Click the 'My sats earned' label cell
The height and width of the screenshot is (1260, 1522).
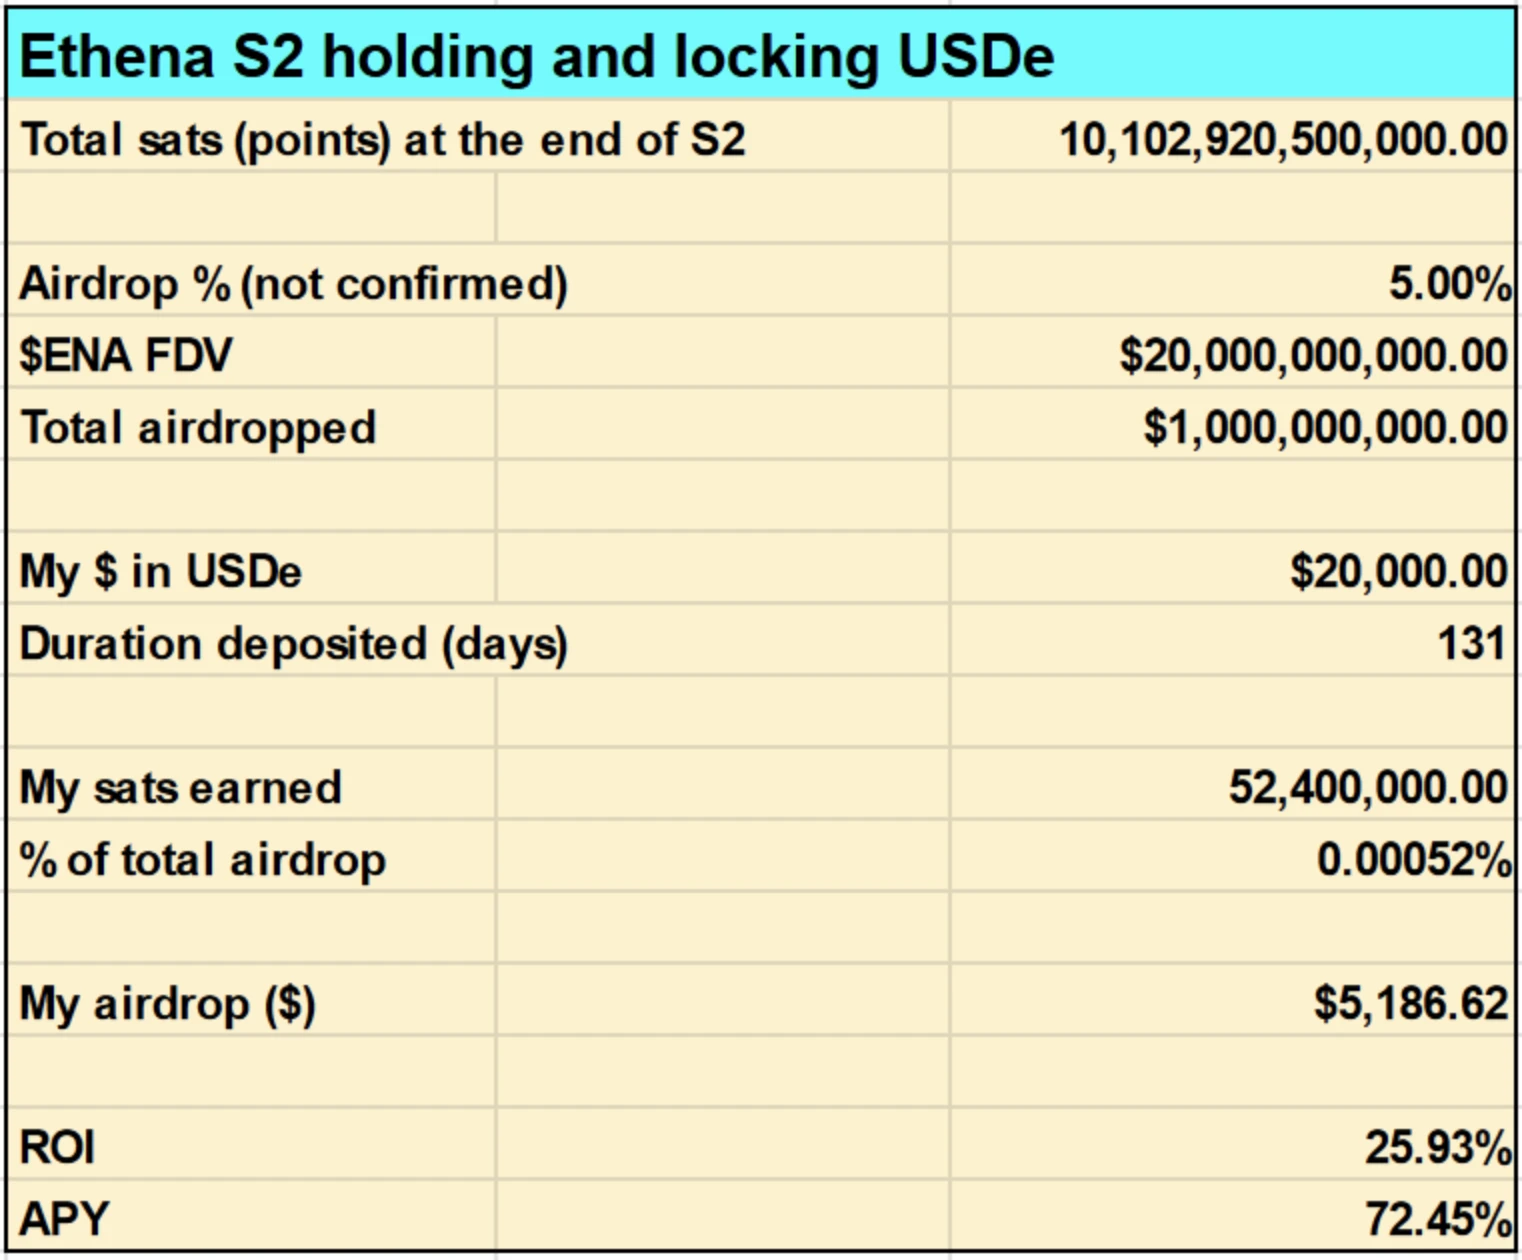point(180,788)
